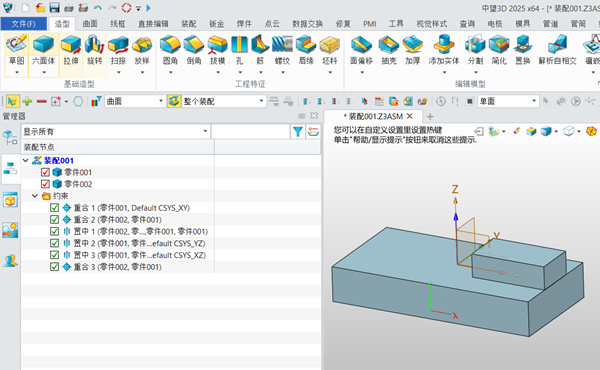The height and width of the screenshot is (370, 600).
Task: Close the 装配001.Z3ASM document tab
Action: 410,116
